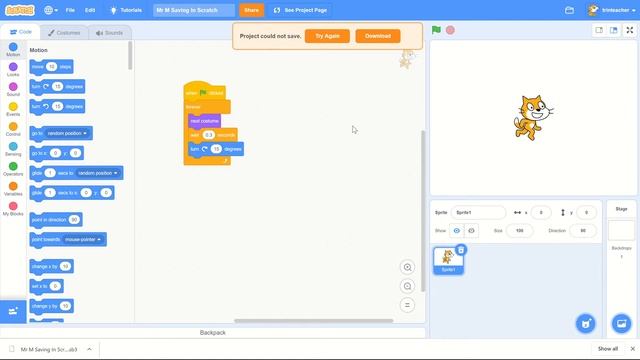Image resolution: width=640 pixels, height=360 pixels.
Task: Select the Operators block category
Action: coord(13,169)
